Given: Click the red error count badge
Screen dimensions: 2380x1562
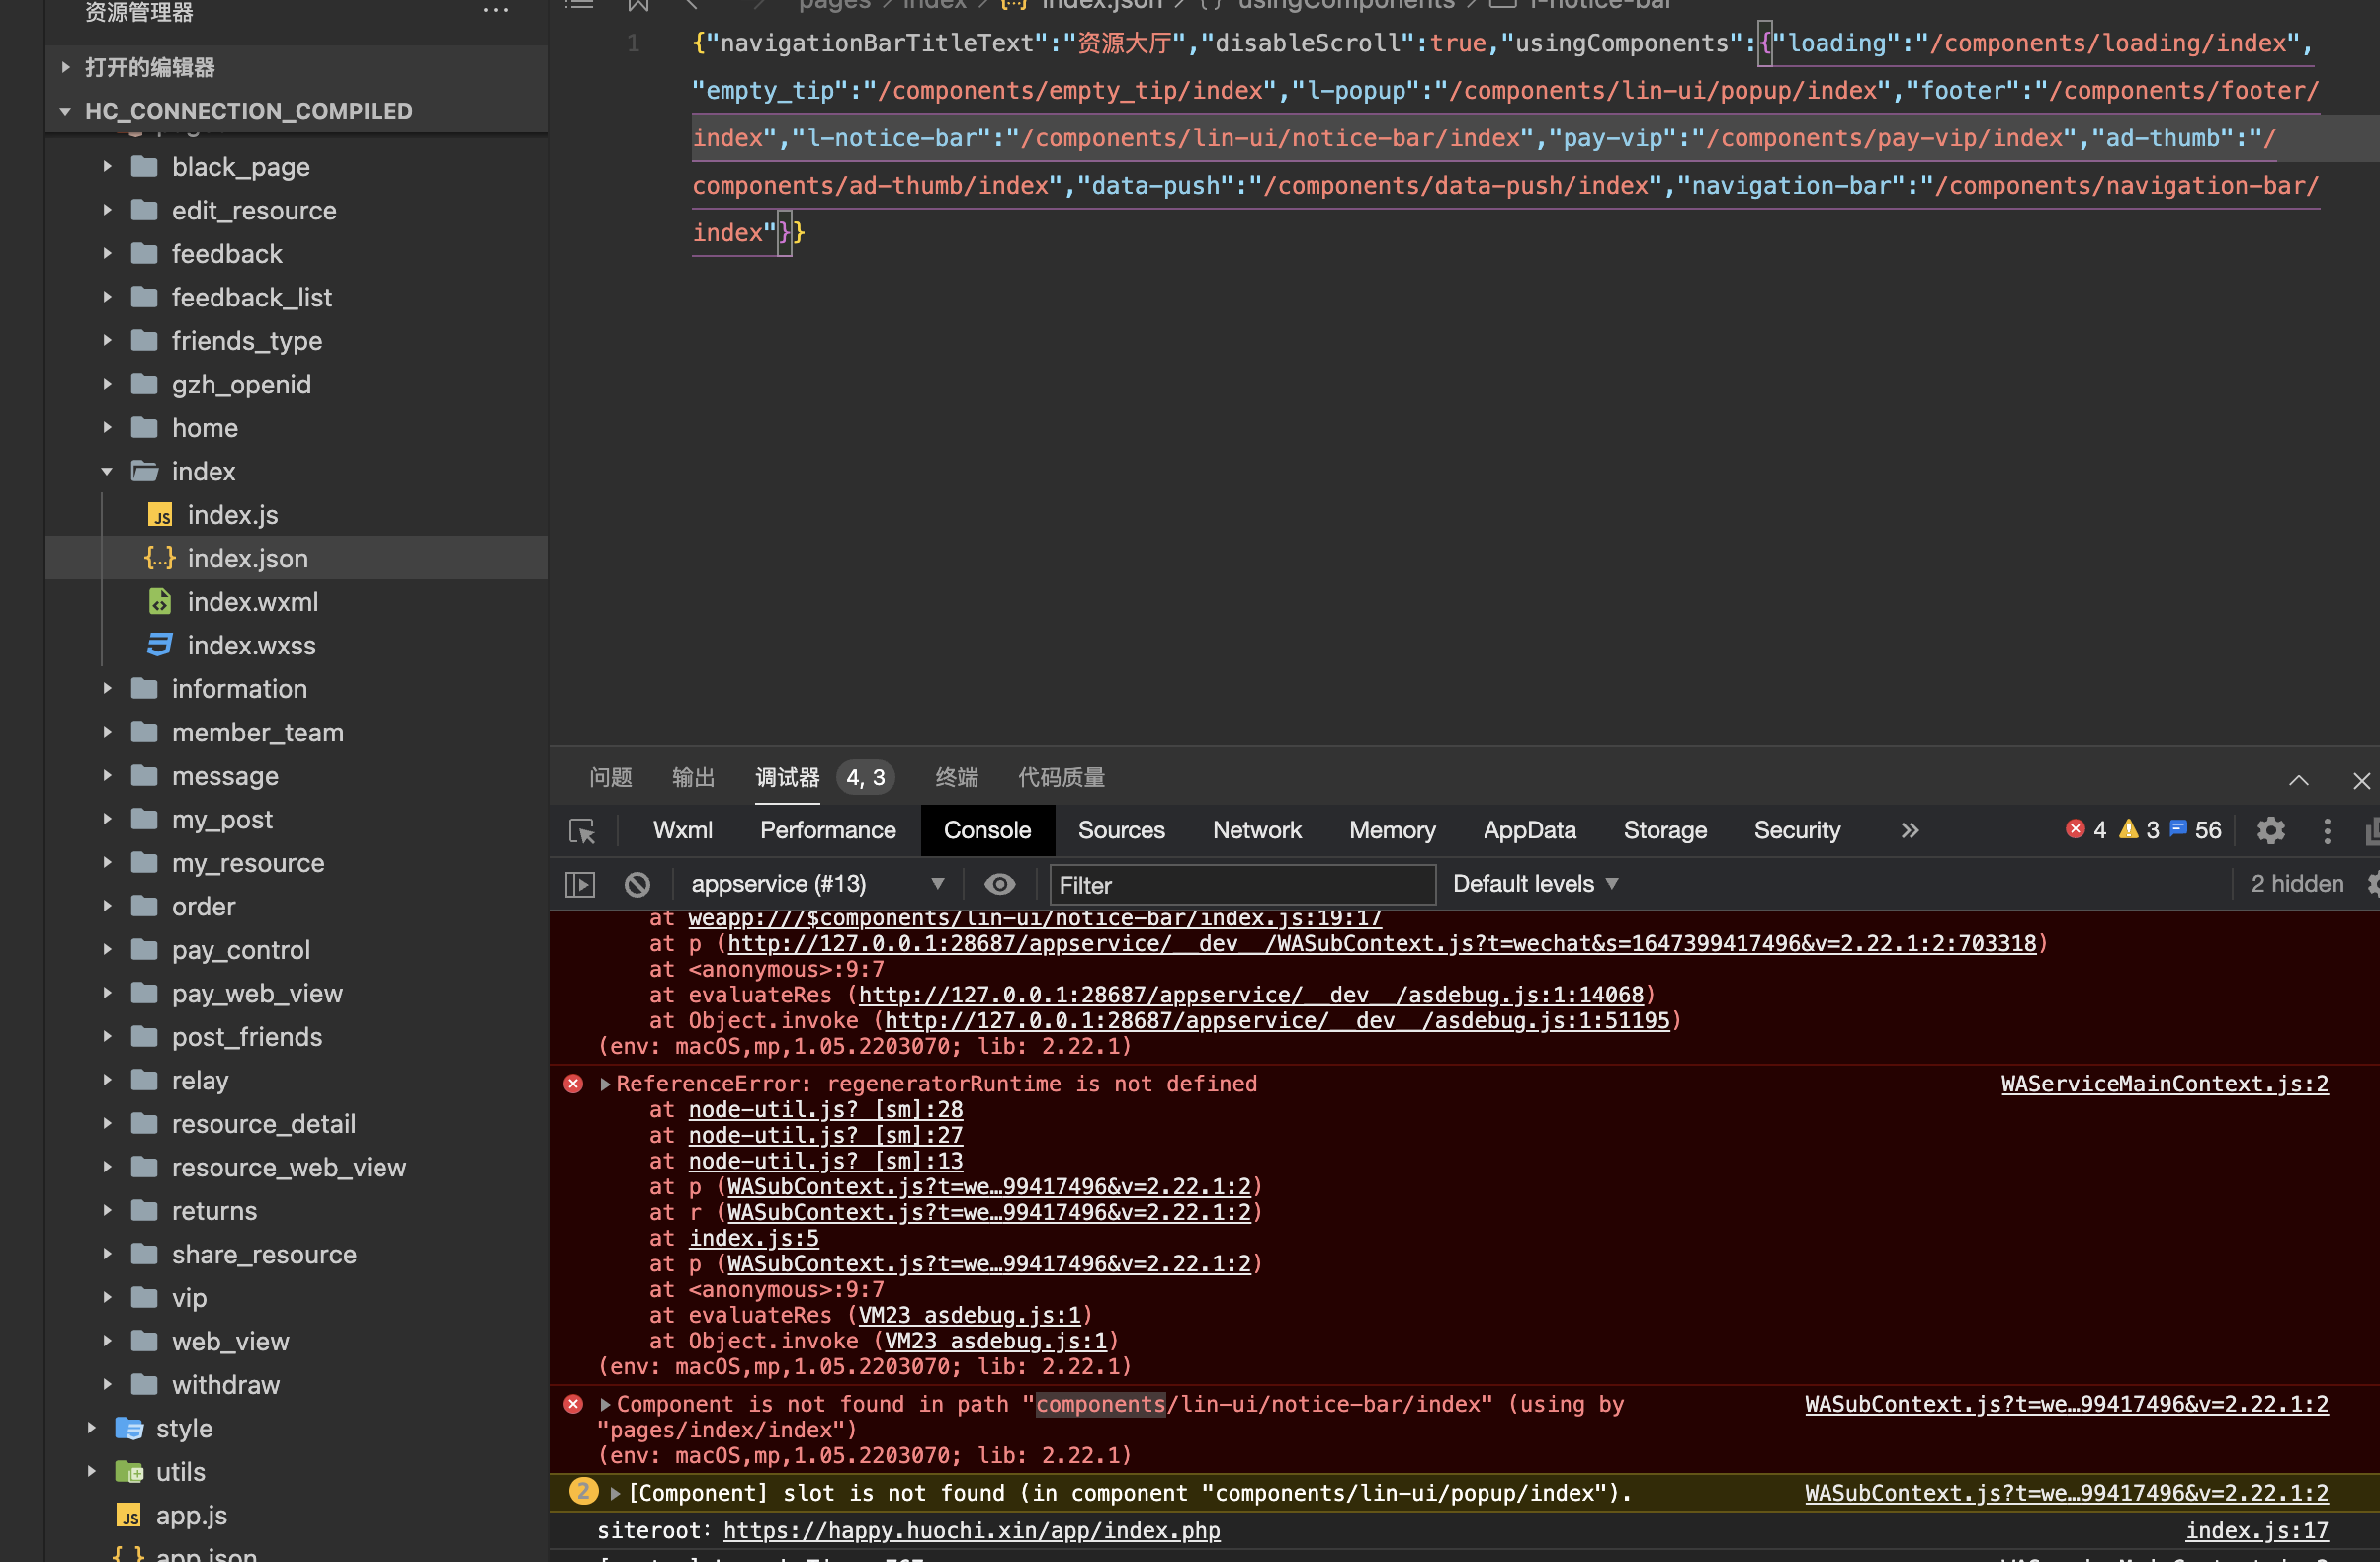Looking at the screenshot, I should click(2086, 830).
